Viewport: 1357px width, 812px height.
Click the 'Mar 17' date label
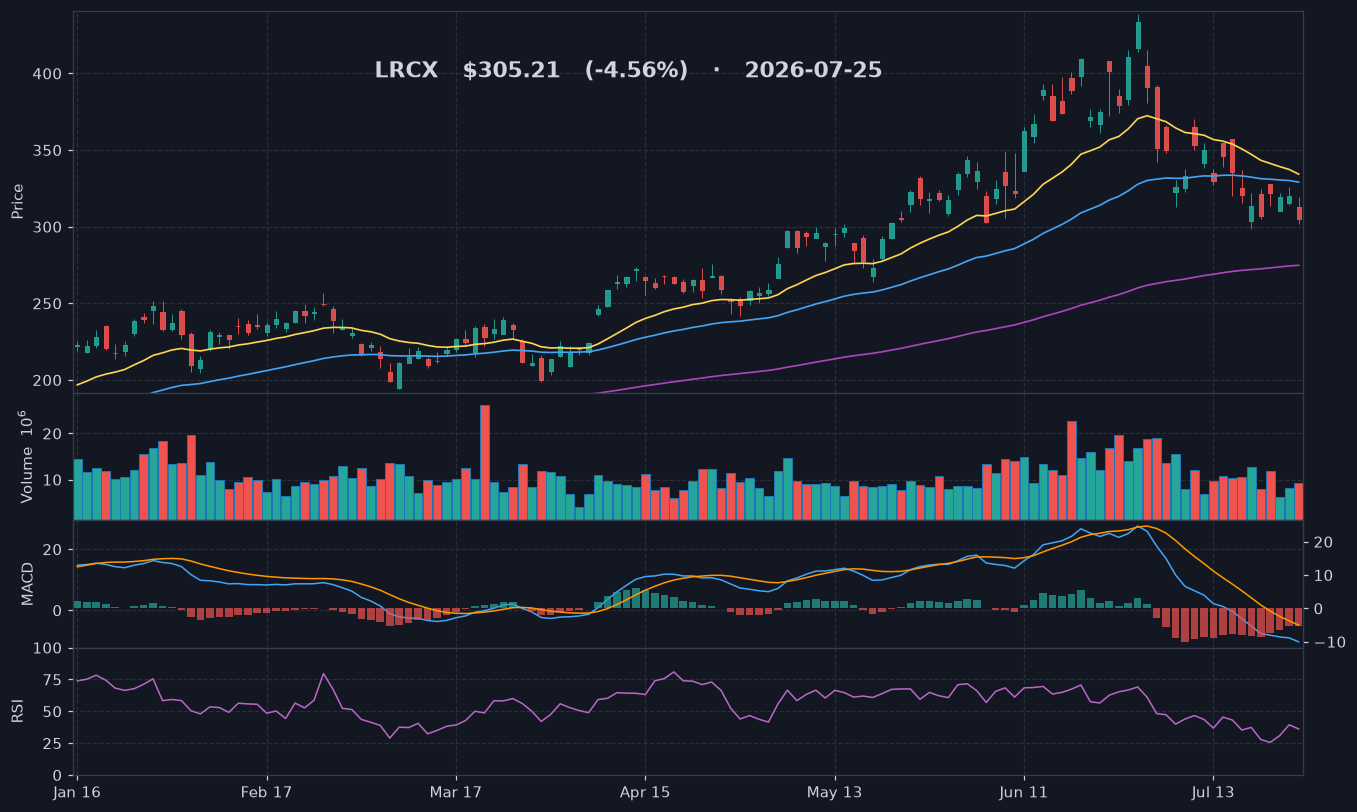pyautogui.click(x=456, y=791)
